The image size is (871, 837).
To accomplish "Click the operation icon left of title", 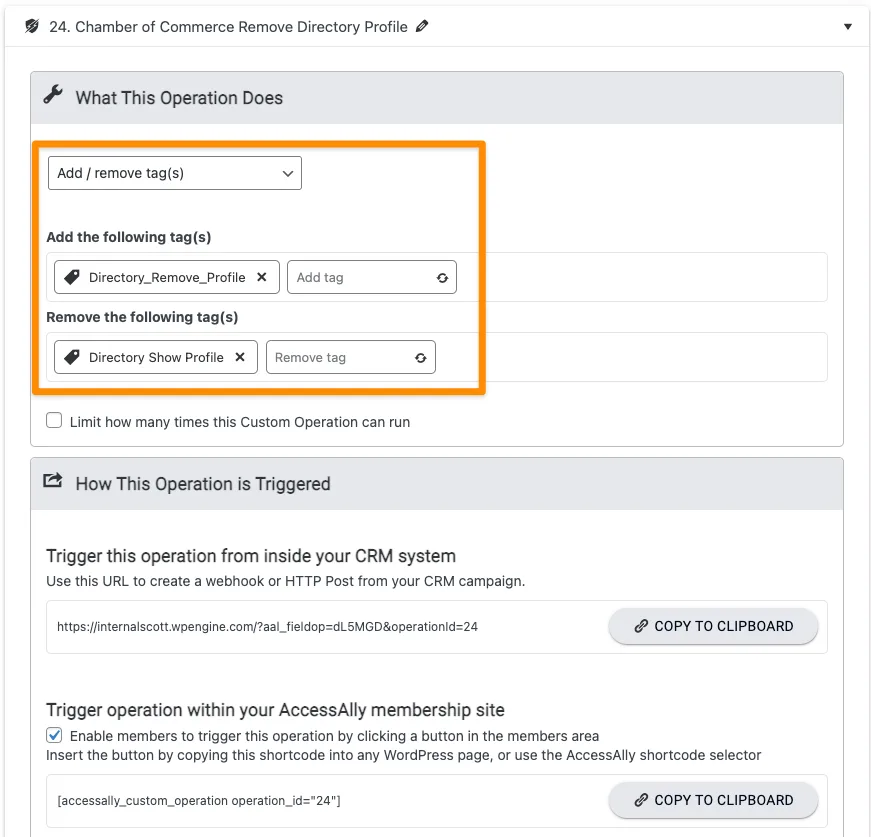I will 32,27.
